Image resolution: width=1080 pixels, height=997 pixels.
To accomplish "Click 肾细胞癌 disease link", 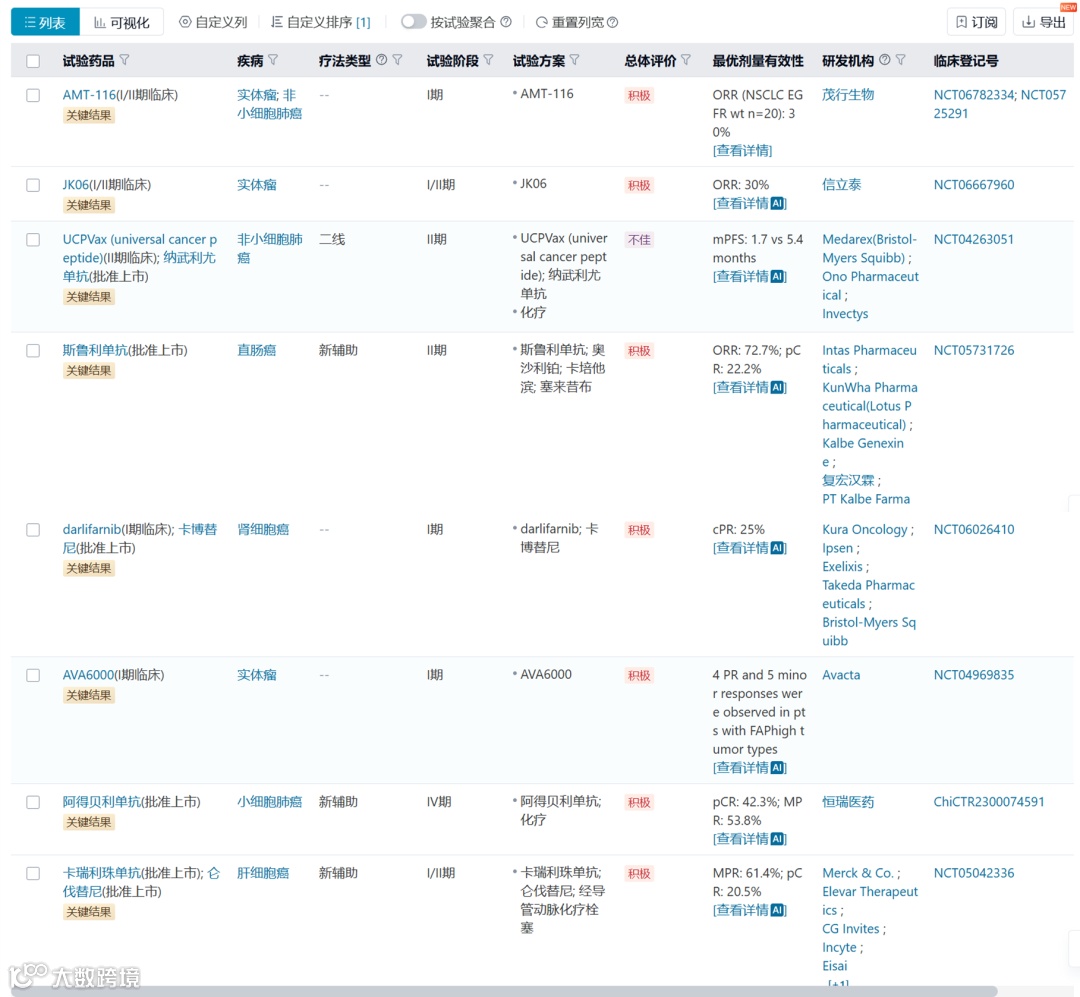I will 263,529.
